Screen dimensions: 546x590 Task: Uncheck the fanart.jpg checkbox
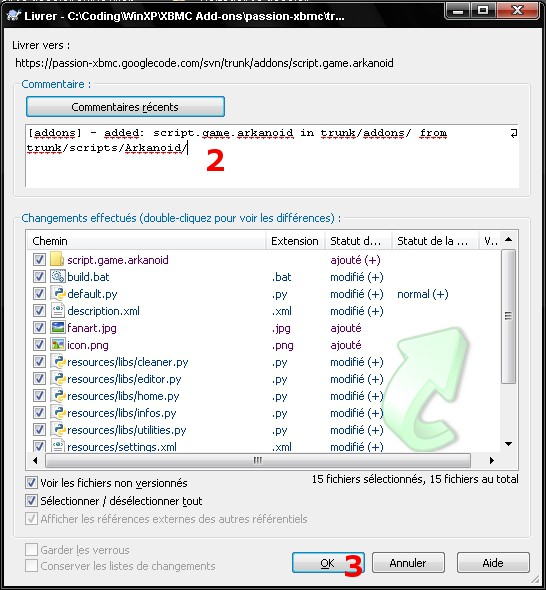click(39, 327)
